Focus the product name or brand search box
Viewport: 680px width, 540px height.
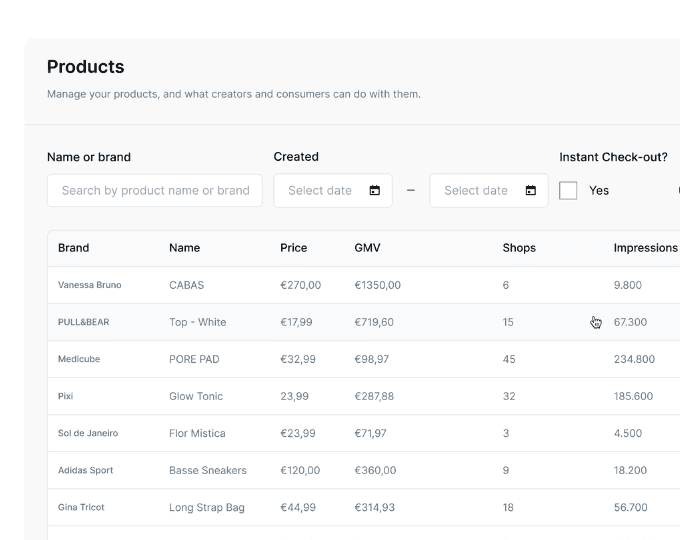(155, 190)
